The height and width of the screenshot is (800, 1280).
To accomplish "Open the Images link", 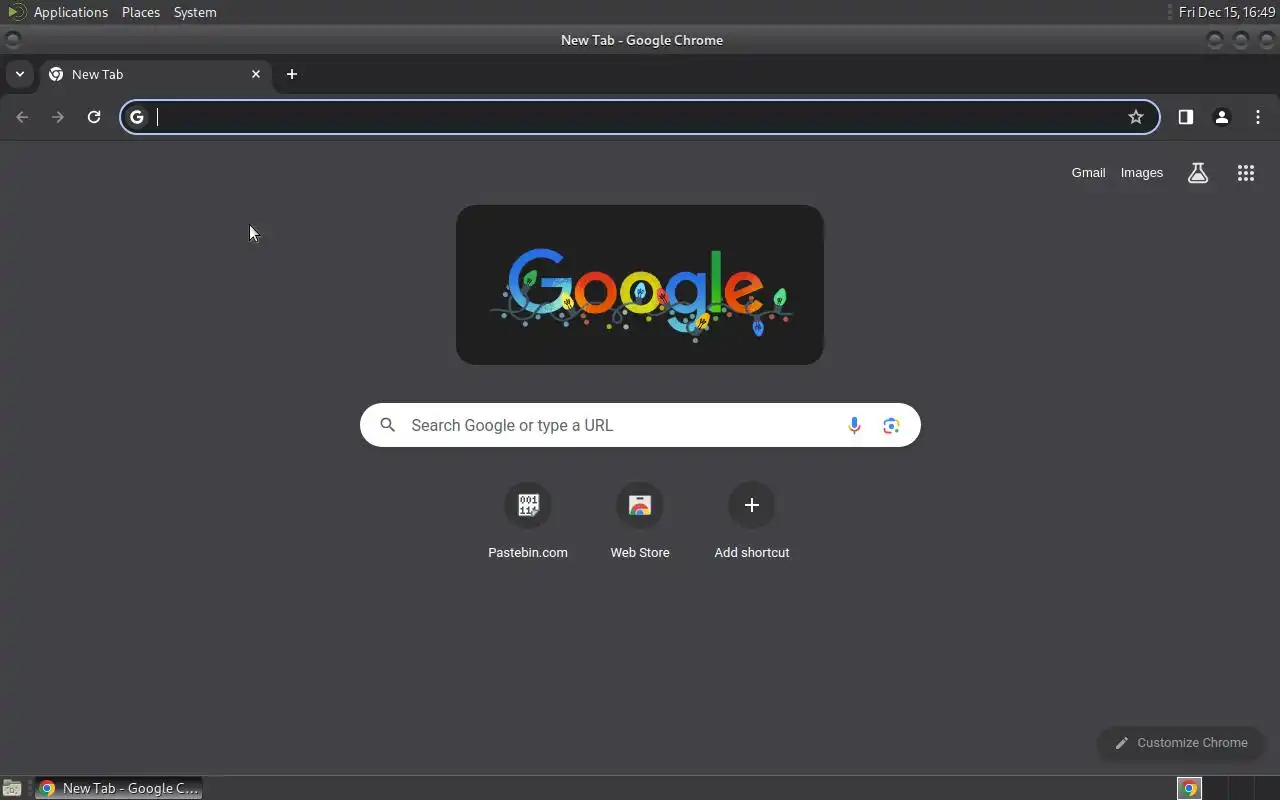I will coord(1142,173).
